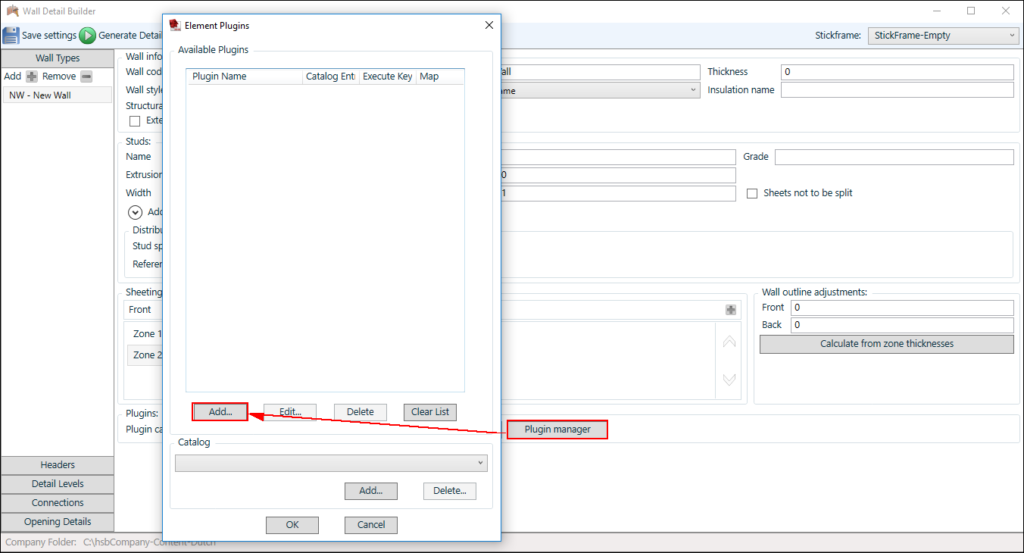Select NW - New Wall in list
Viewport: 1024px width, 553px height.
(x=57, y=95)
